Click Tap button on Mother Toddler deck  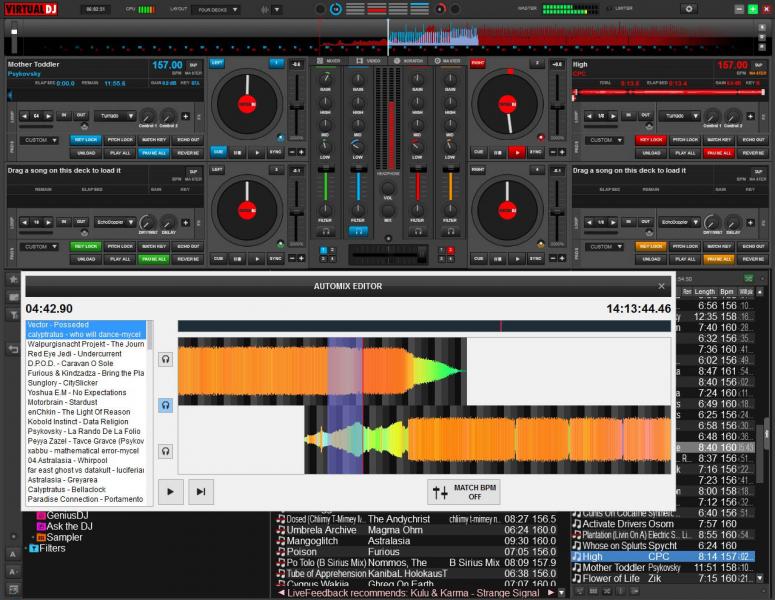pos(193,65)
